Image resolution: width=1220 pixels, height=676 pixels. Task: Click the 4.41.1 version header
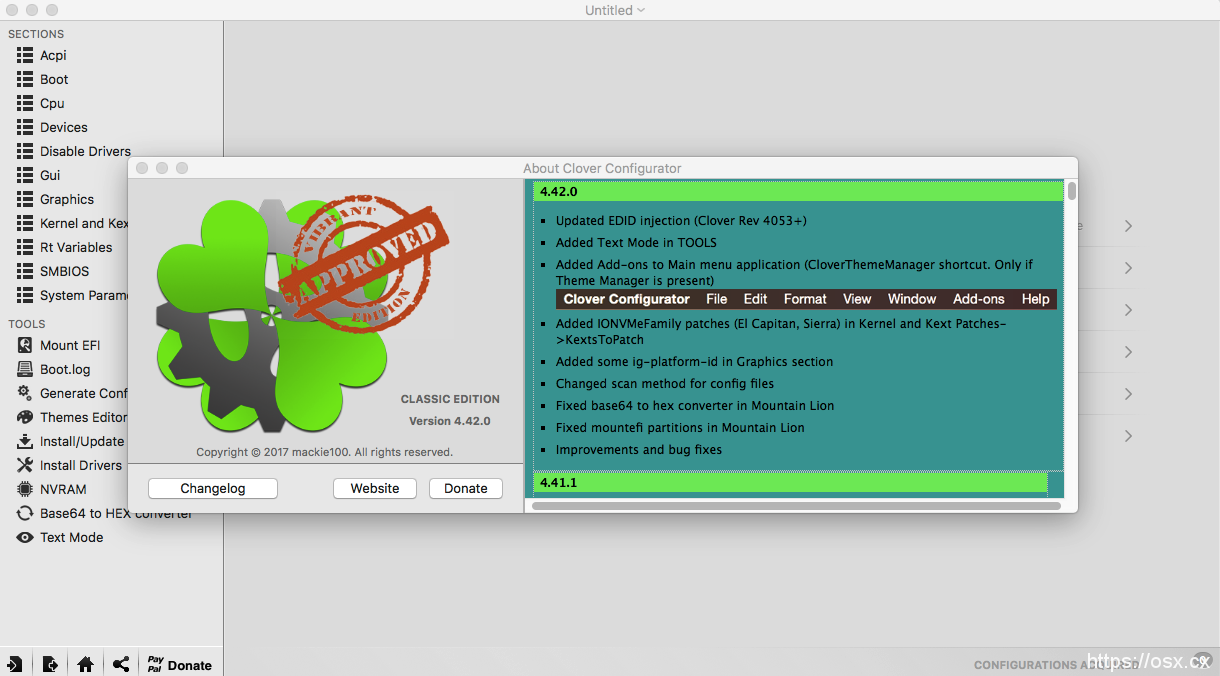[x=790, y=482]
